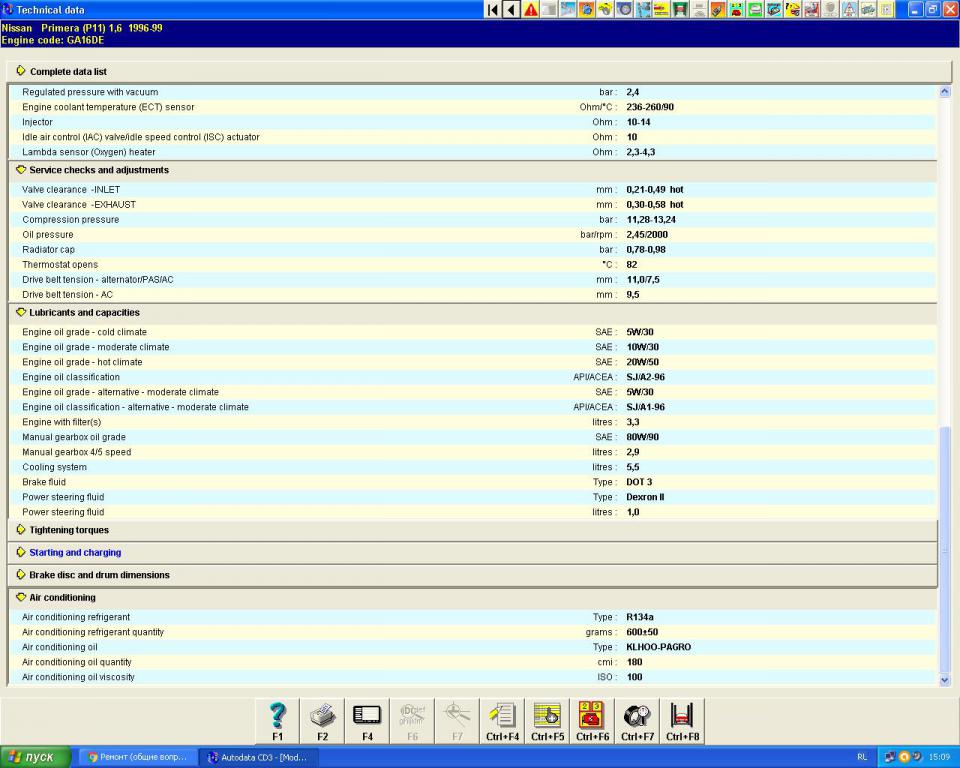Click the Ctrl+F4 document pencil button
960x768 pixels.
tap(502, 721)
